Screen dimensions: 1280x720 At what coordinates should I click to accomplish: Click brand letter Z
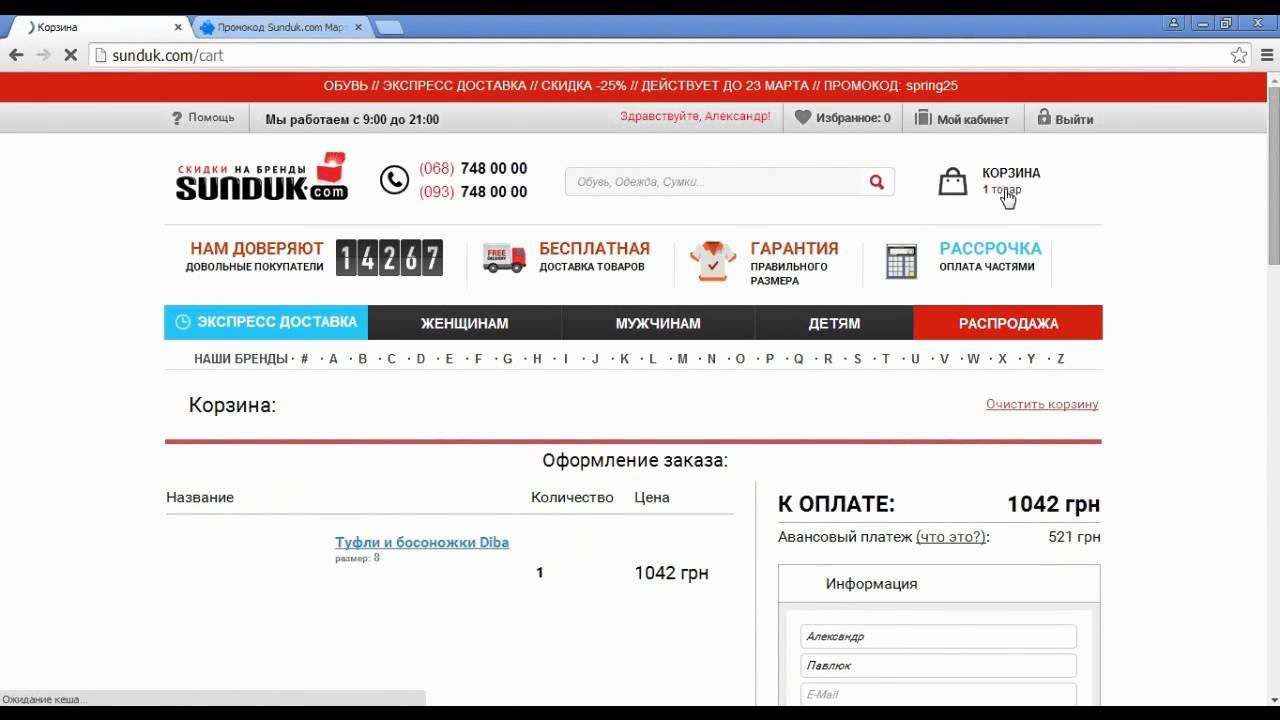tap(1061, 359)
